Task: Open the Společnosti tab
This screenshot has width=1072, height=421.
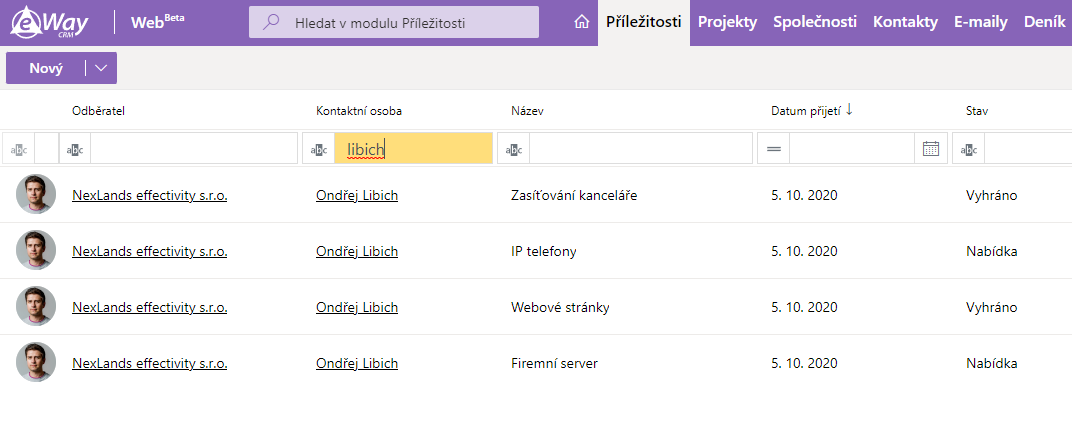Action: tap(815, 22)
